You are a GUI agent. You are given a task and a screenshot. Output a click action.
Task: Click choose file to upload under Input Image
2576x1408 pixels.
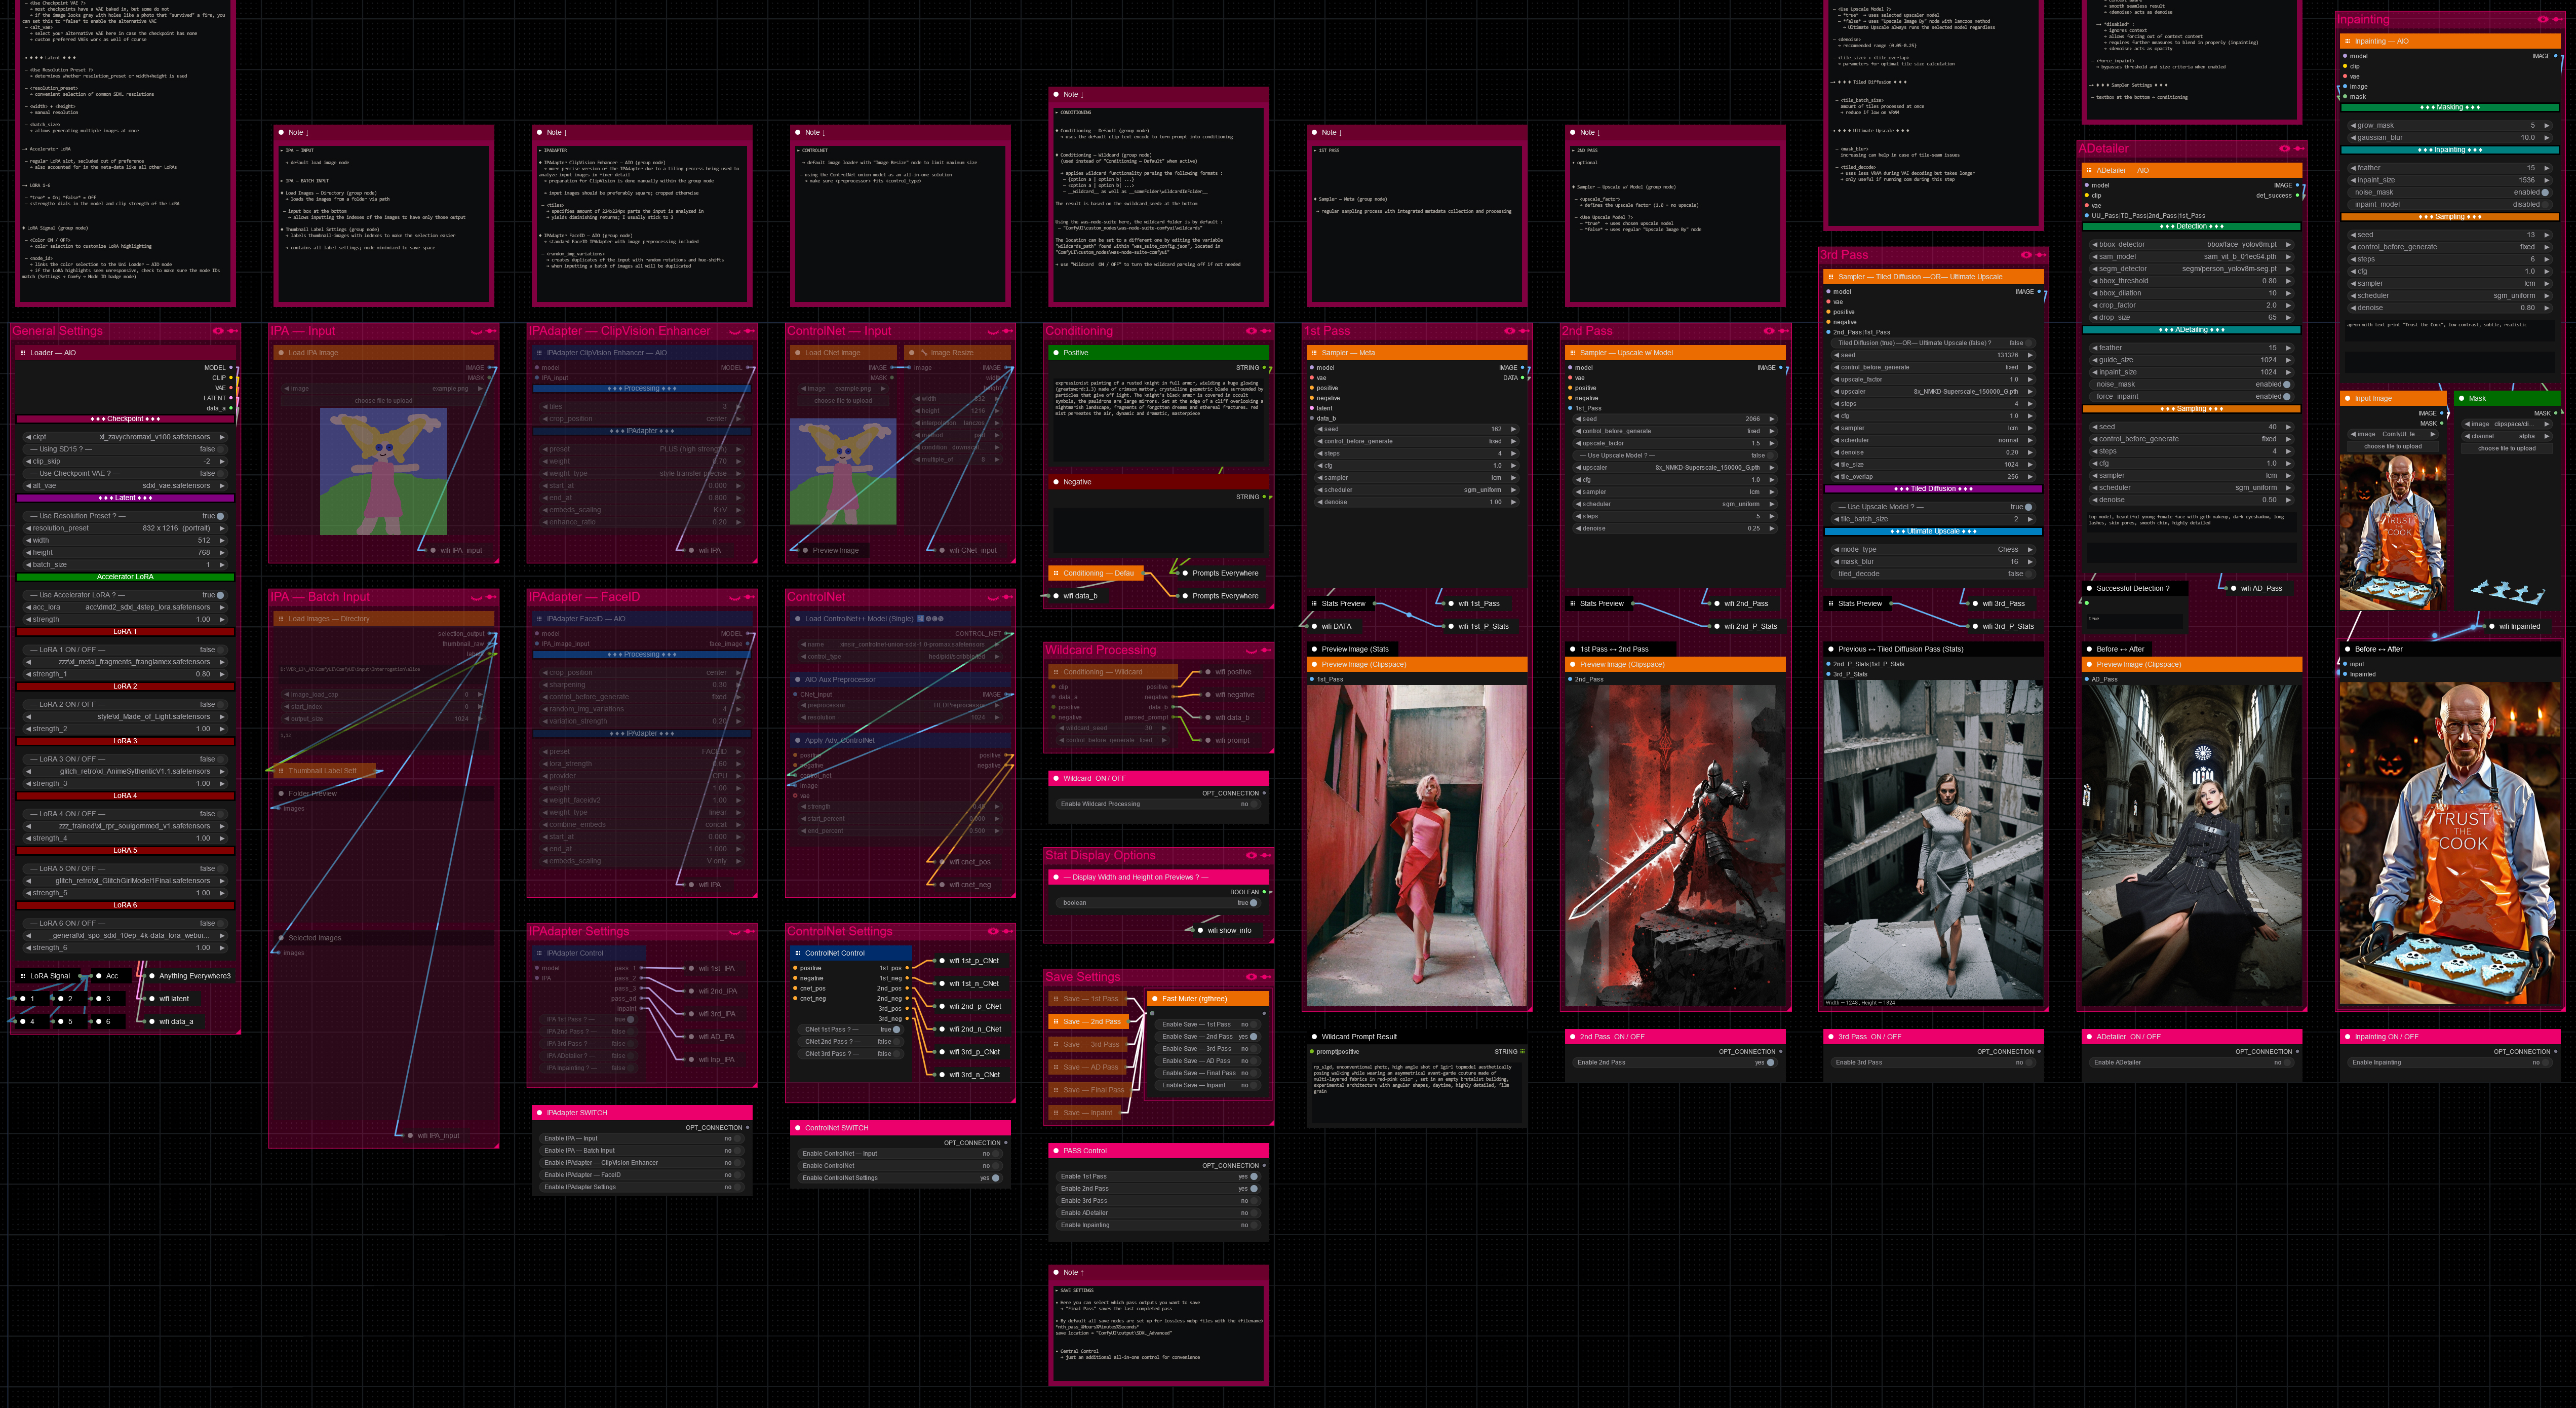point(2392,447)
